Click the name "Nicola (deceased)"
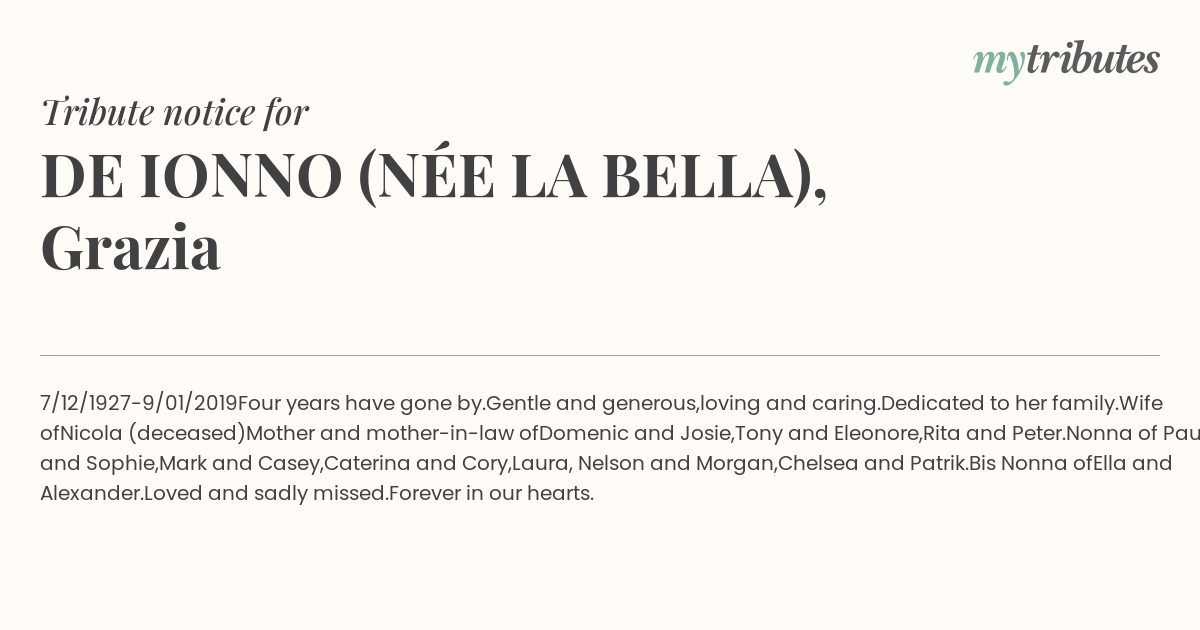Viewport: 1200px width, 630px height. [153, 433]
